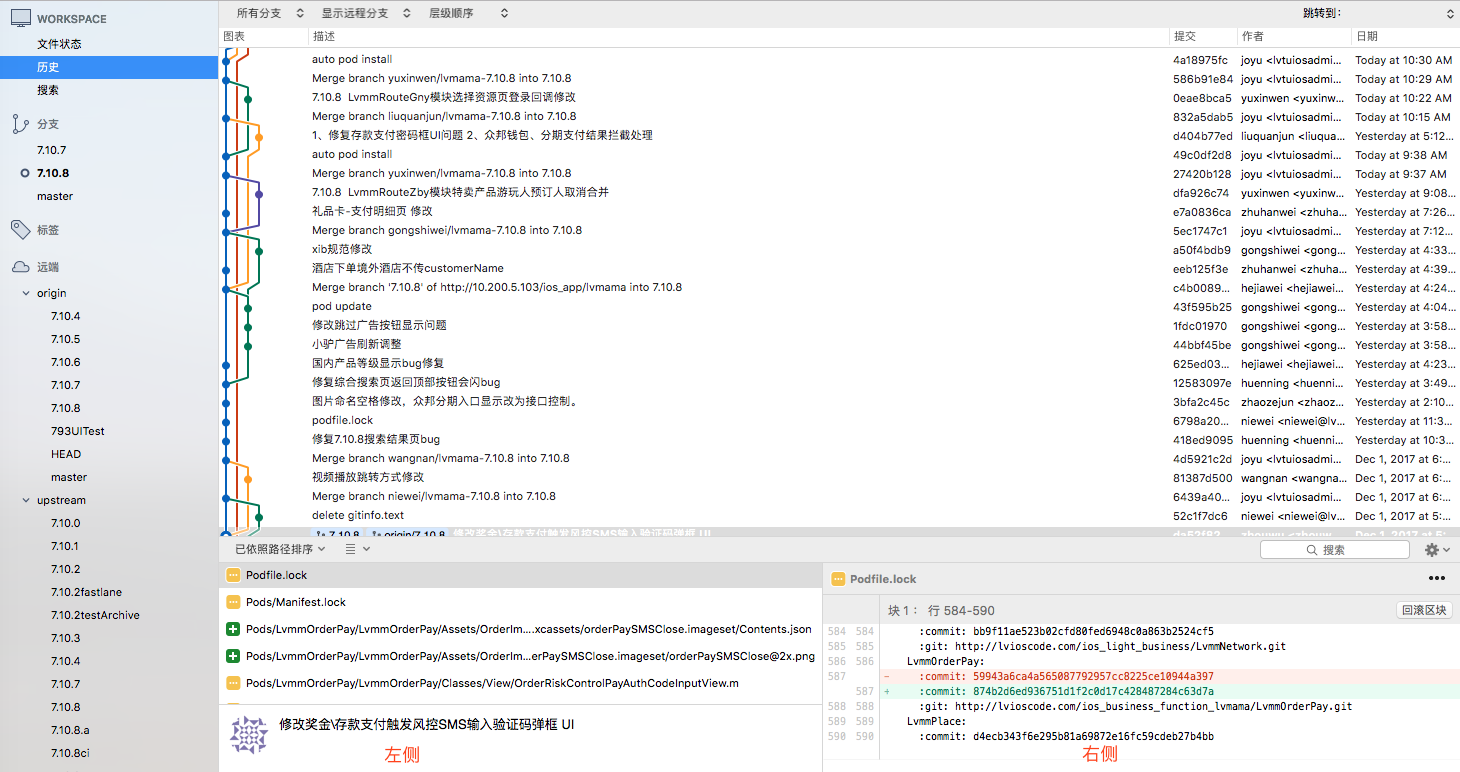Open the 已依照路径排序 sort dropdown
1460x772 pixels.
point(280,549)
